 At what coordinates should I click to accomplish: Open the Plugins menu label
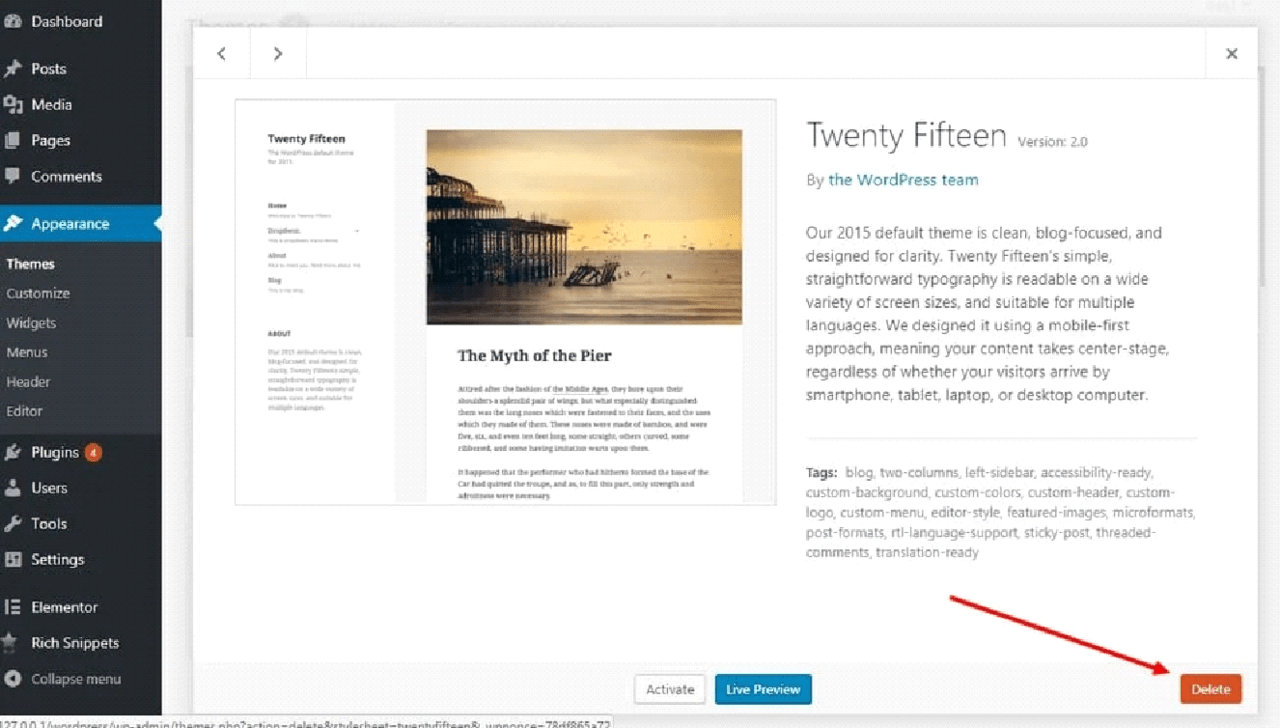tap(55, 452)
